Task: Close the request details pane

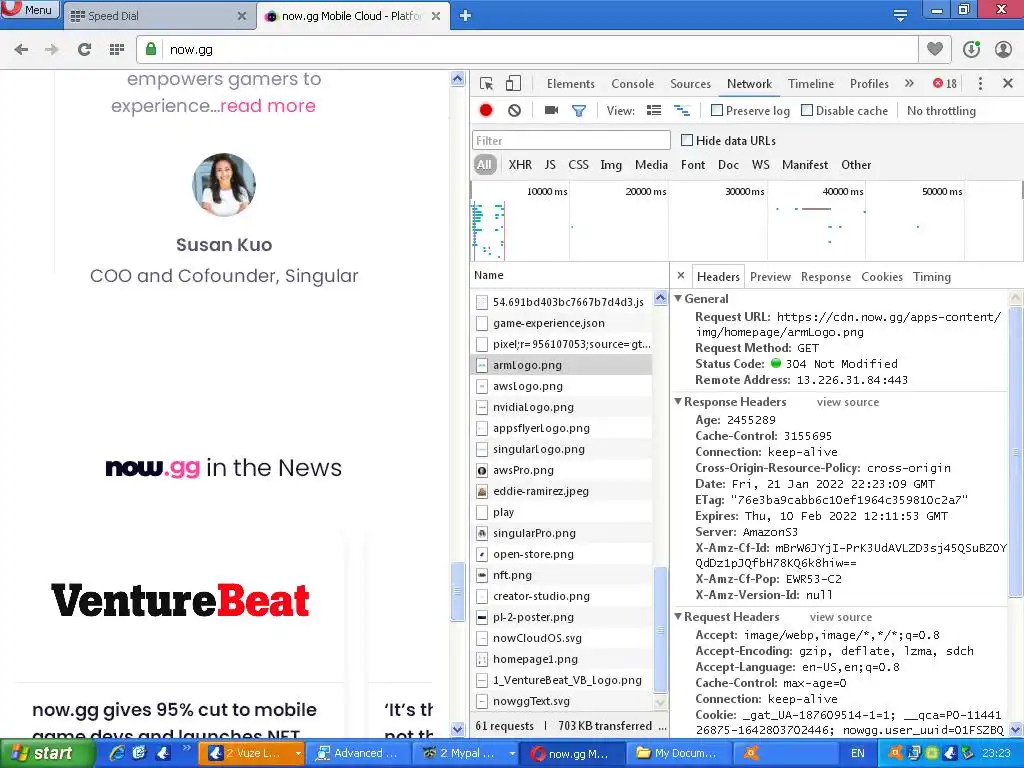Action: 680,276
